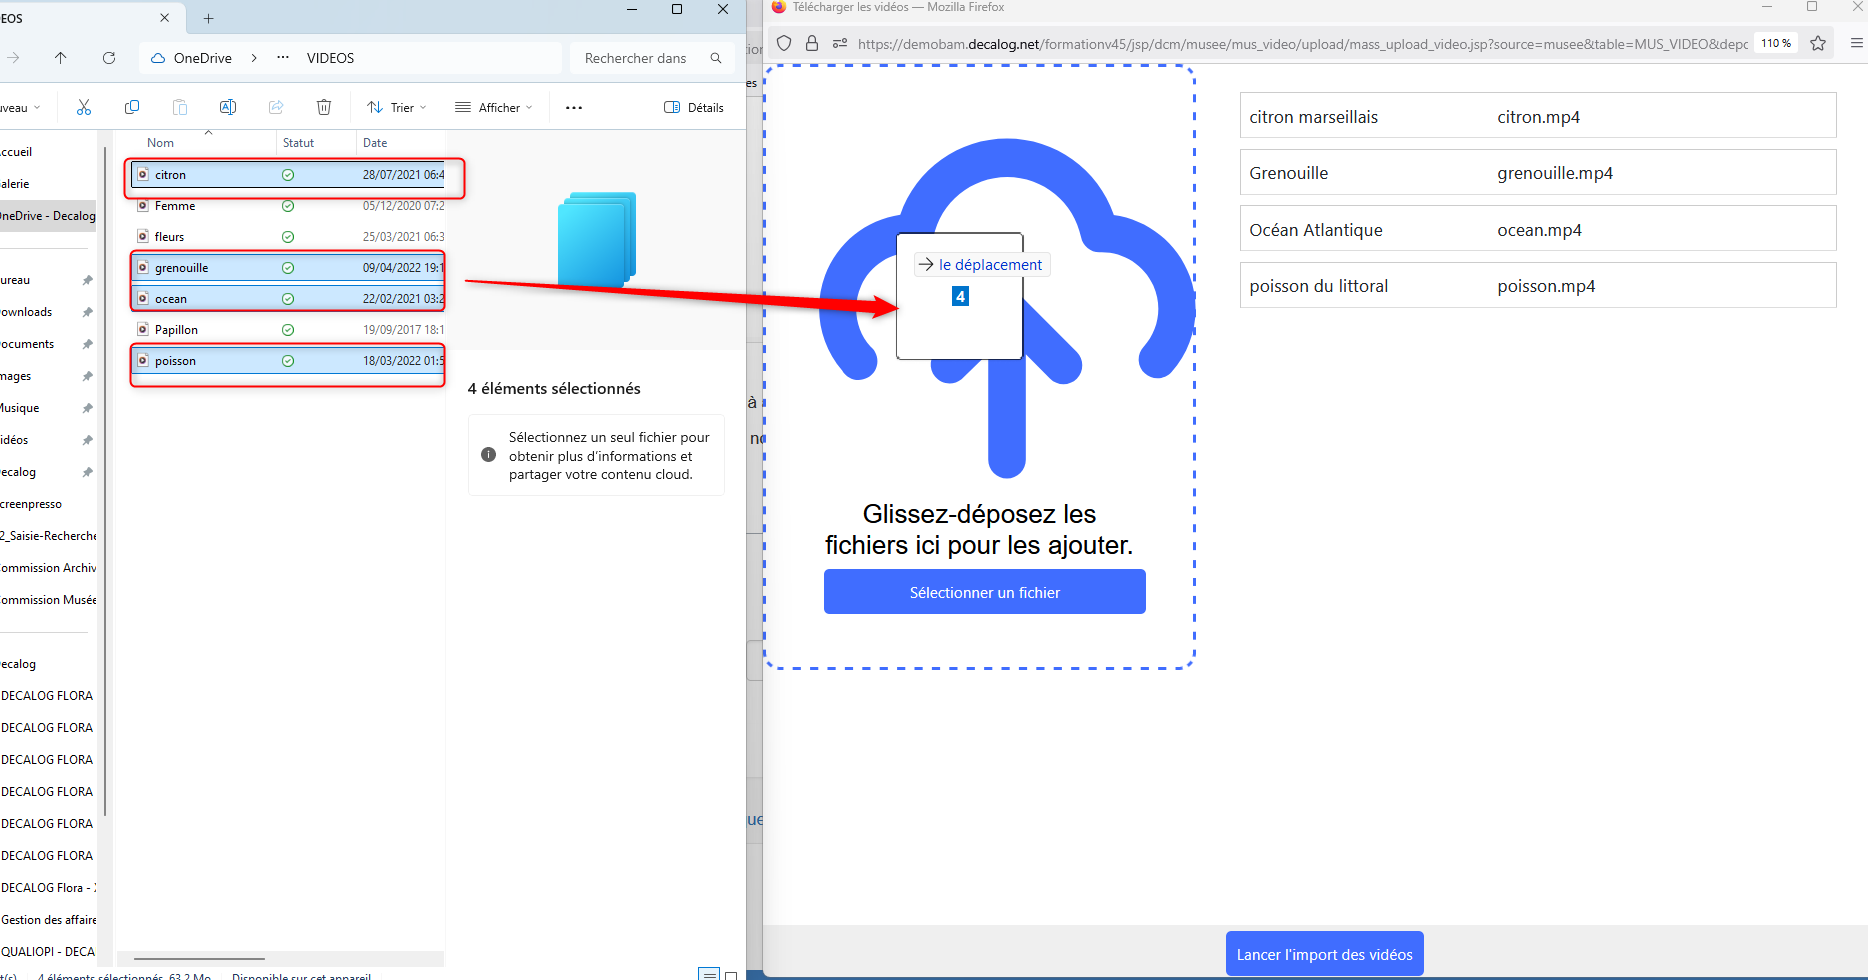Image resolution: width=1868 pixels, height=980 pixels.
Task: Click the Copy icon in Explorer toolbar
Action: [x=132, y=107]
